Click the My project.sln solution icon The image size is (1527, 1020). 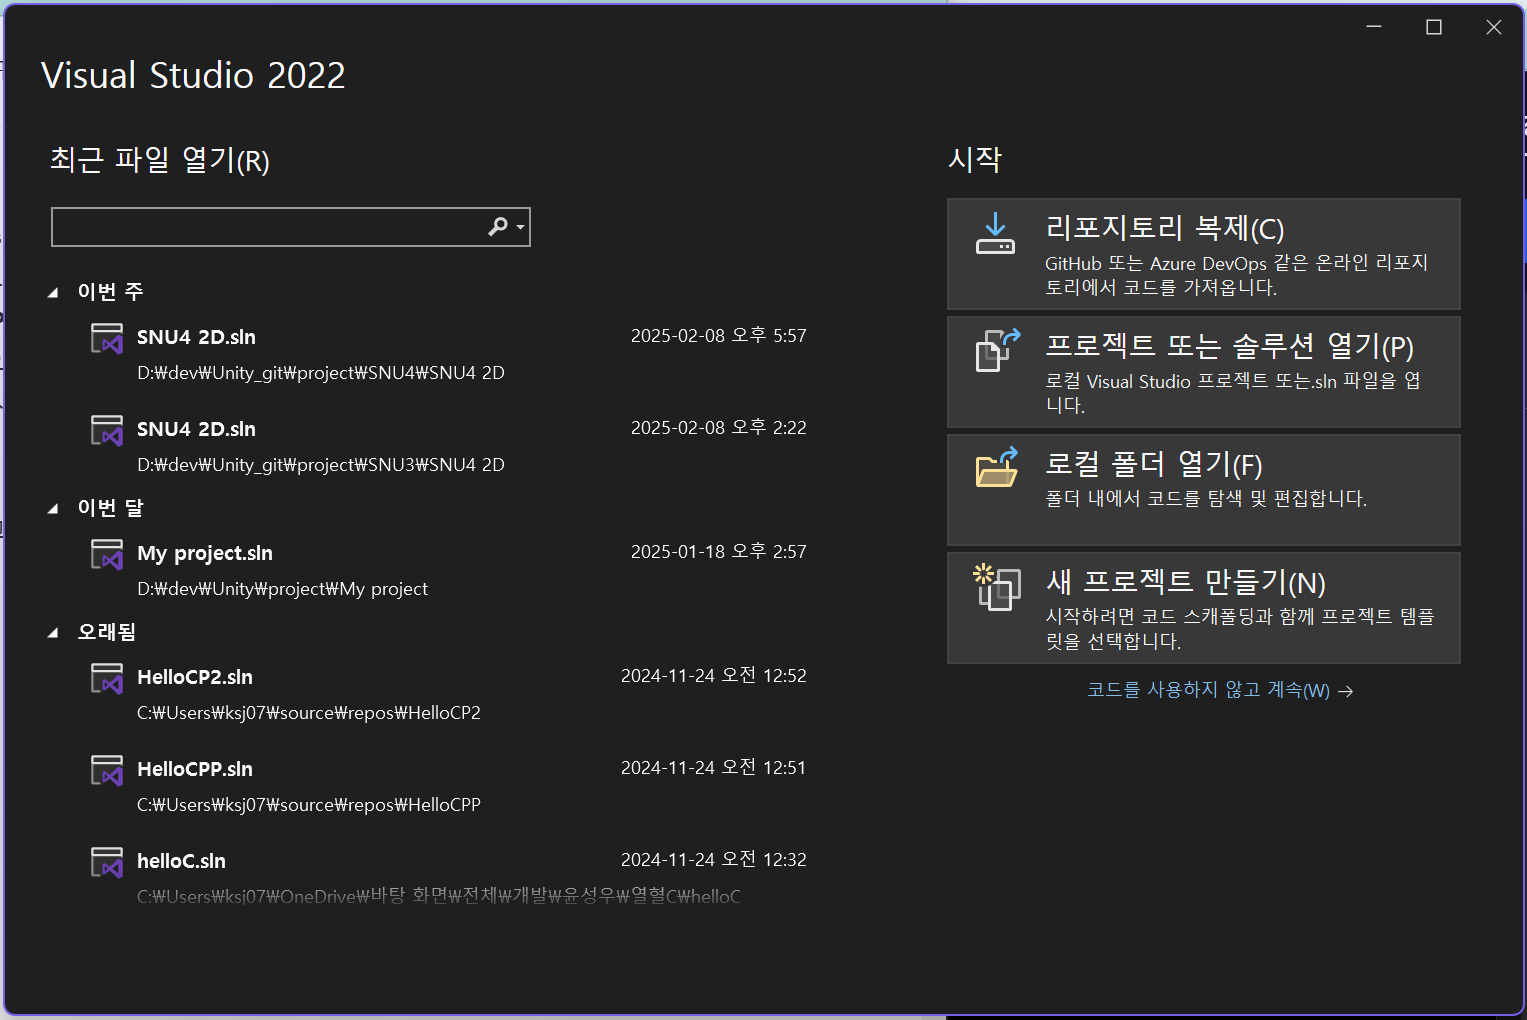click(107, 554)
